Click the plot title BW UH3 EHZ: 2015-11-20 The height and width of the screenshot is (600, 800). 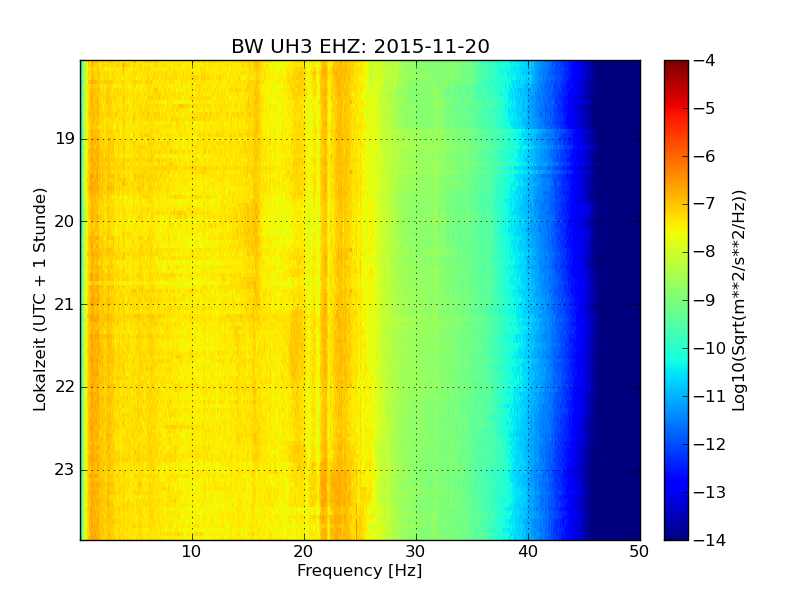(x=360, y=46)
